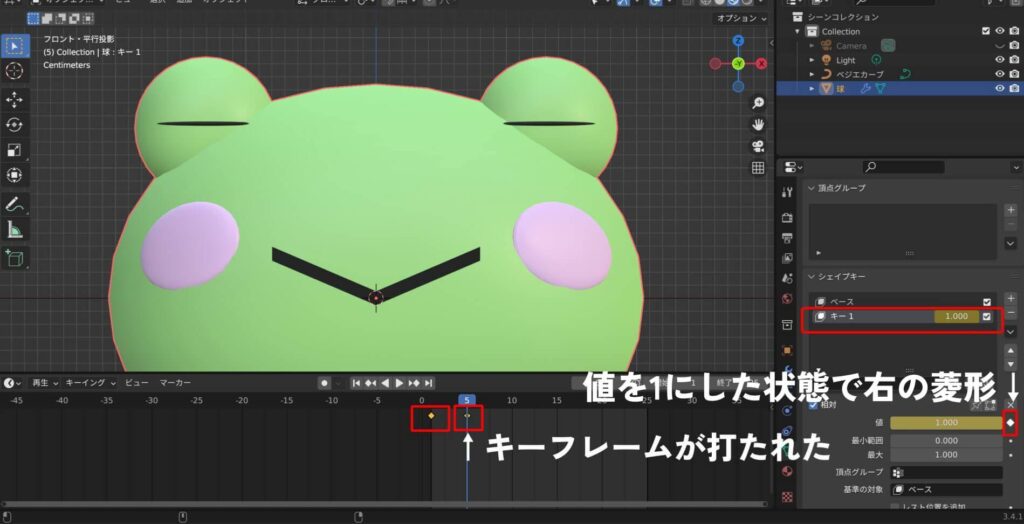Open the オプション dropdown
The height and width of the screenshot is (524, 1024).
click(x=738, y=19)
